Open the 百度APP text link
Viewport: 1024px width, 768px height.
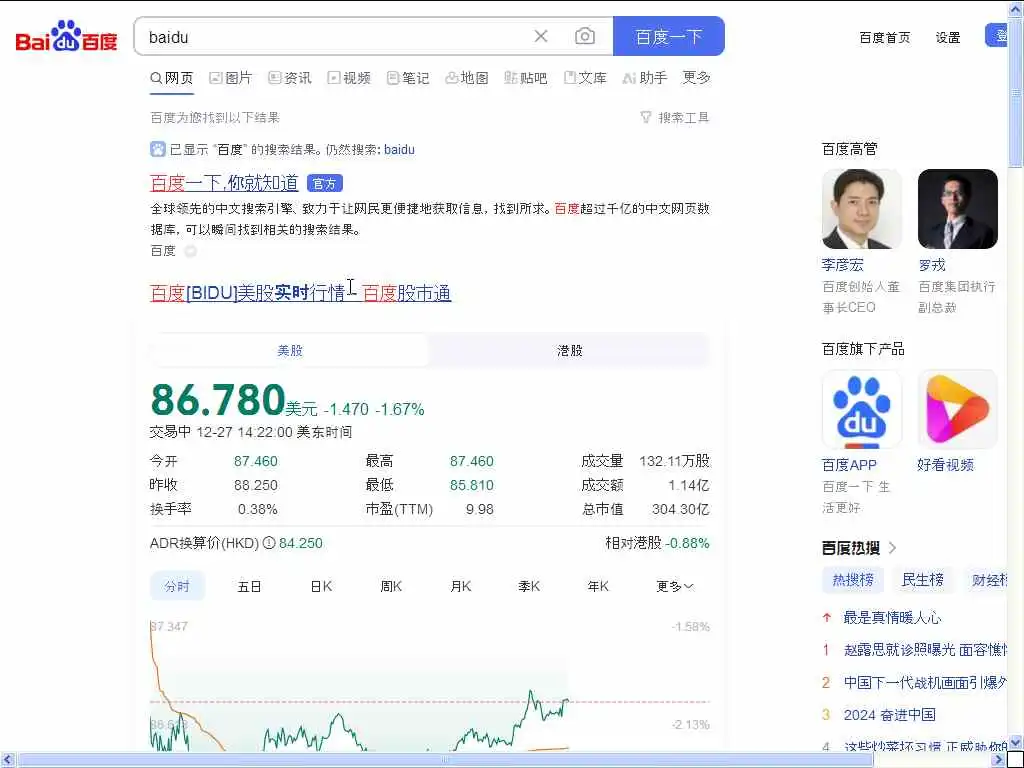(849, 465)
